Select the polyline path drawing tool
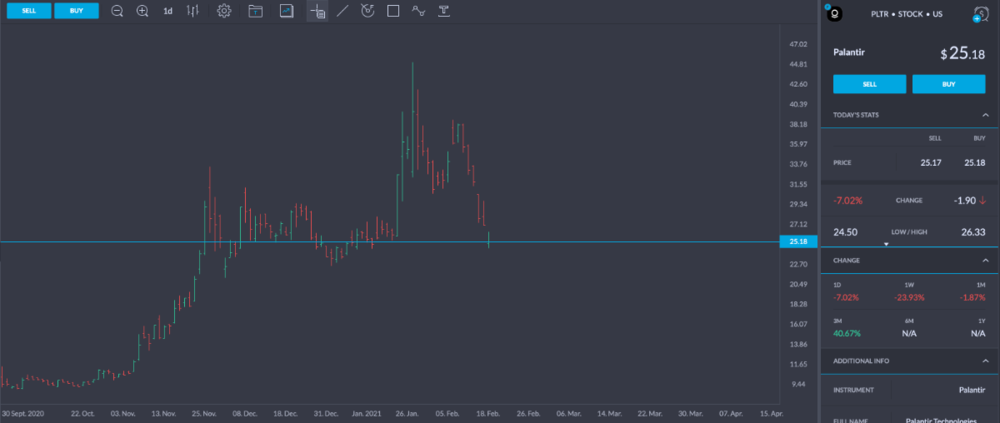 pos(418,11)
